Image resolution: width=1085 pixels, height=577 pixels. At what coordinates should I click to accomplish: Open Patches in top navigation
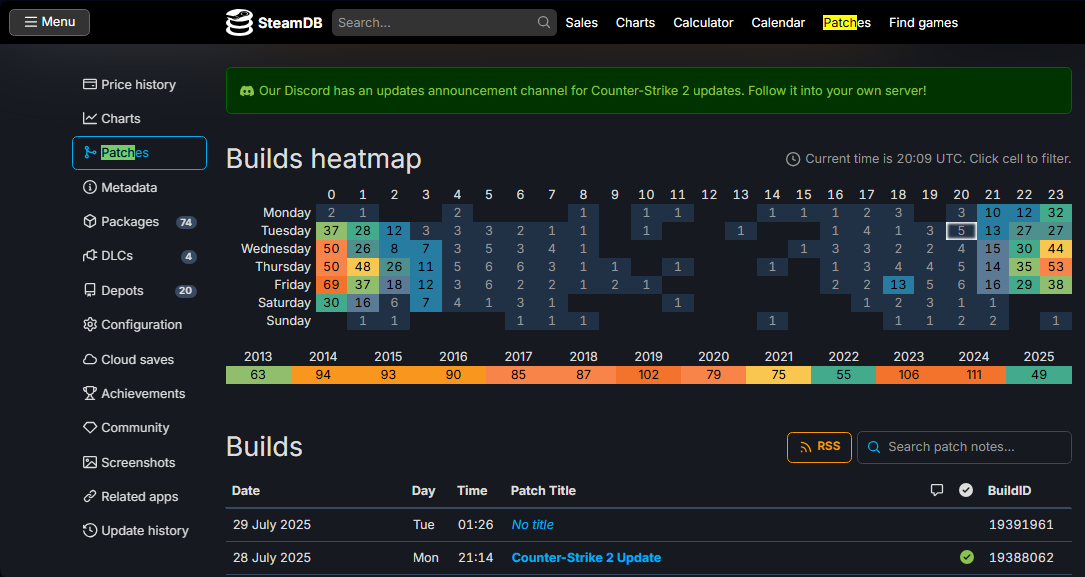[847, 22]
